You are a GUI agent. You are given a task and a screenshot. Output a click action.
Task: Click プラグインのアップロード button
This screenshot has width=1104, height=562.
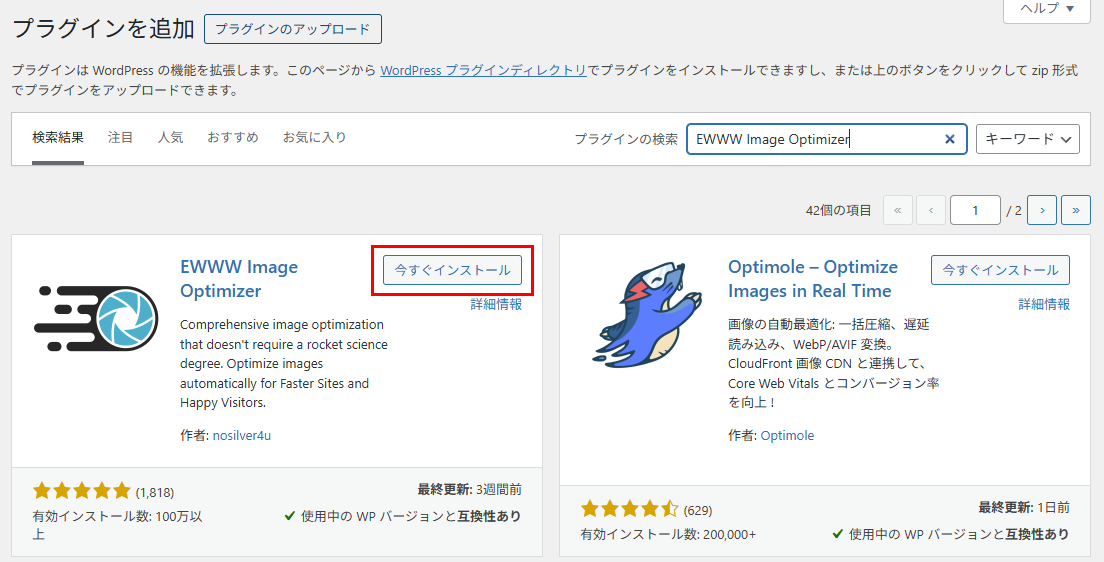[x=293, y=29]
